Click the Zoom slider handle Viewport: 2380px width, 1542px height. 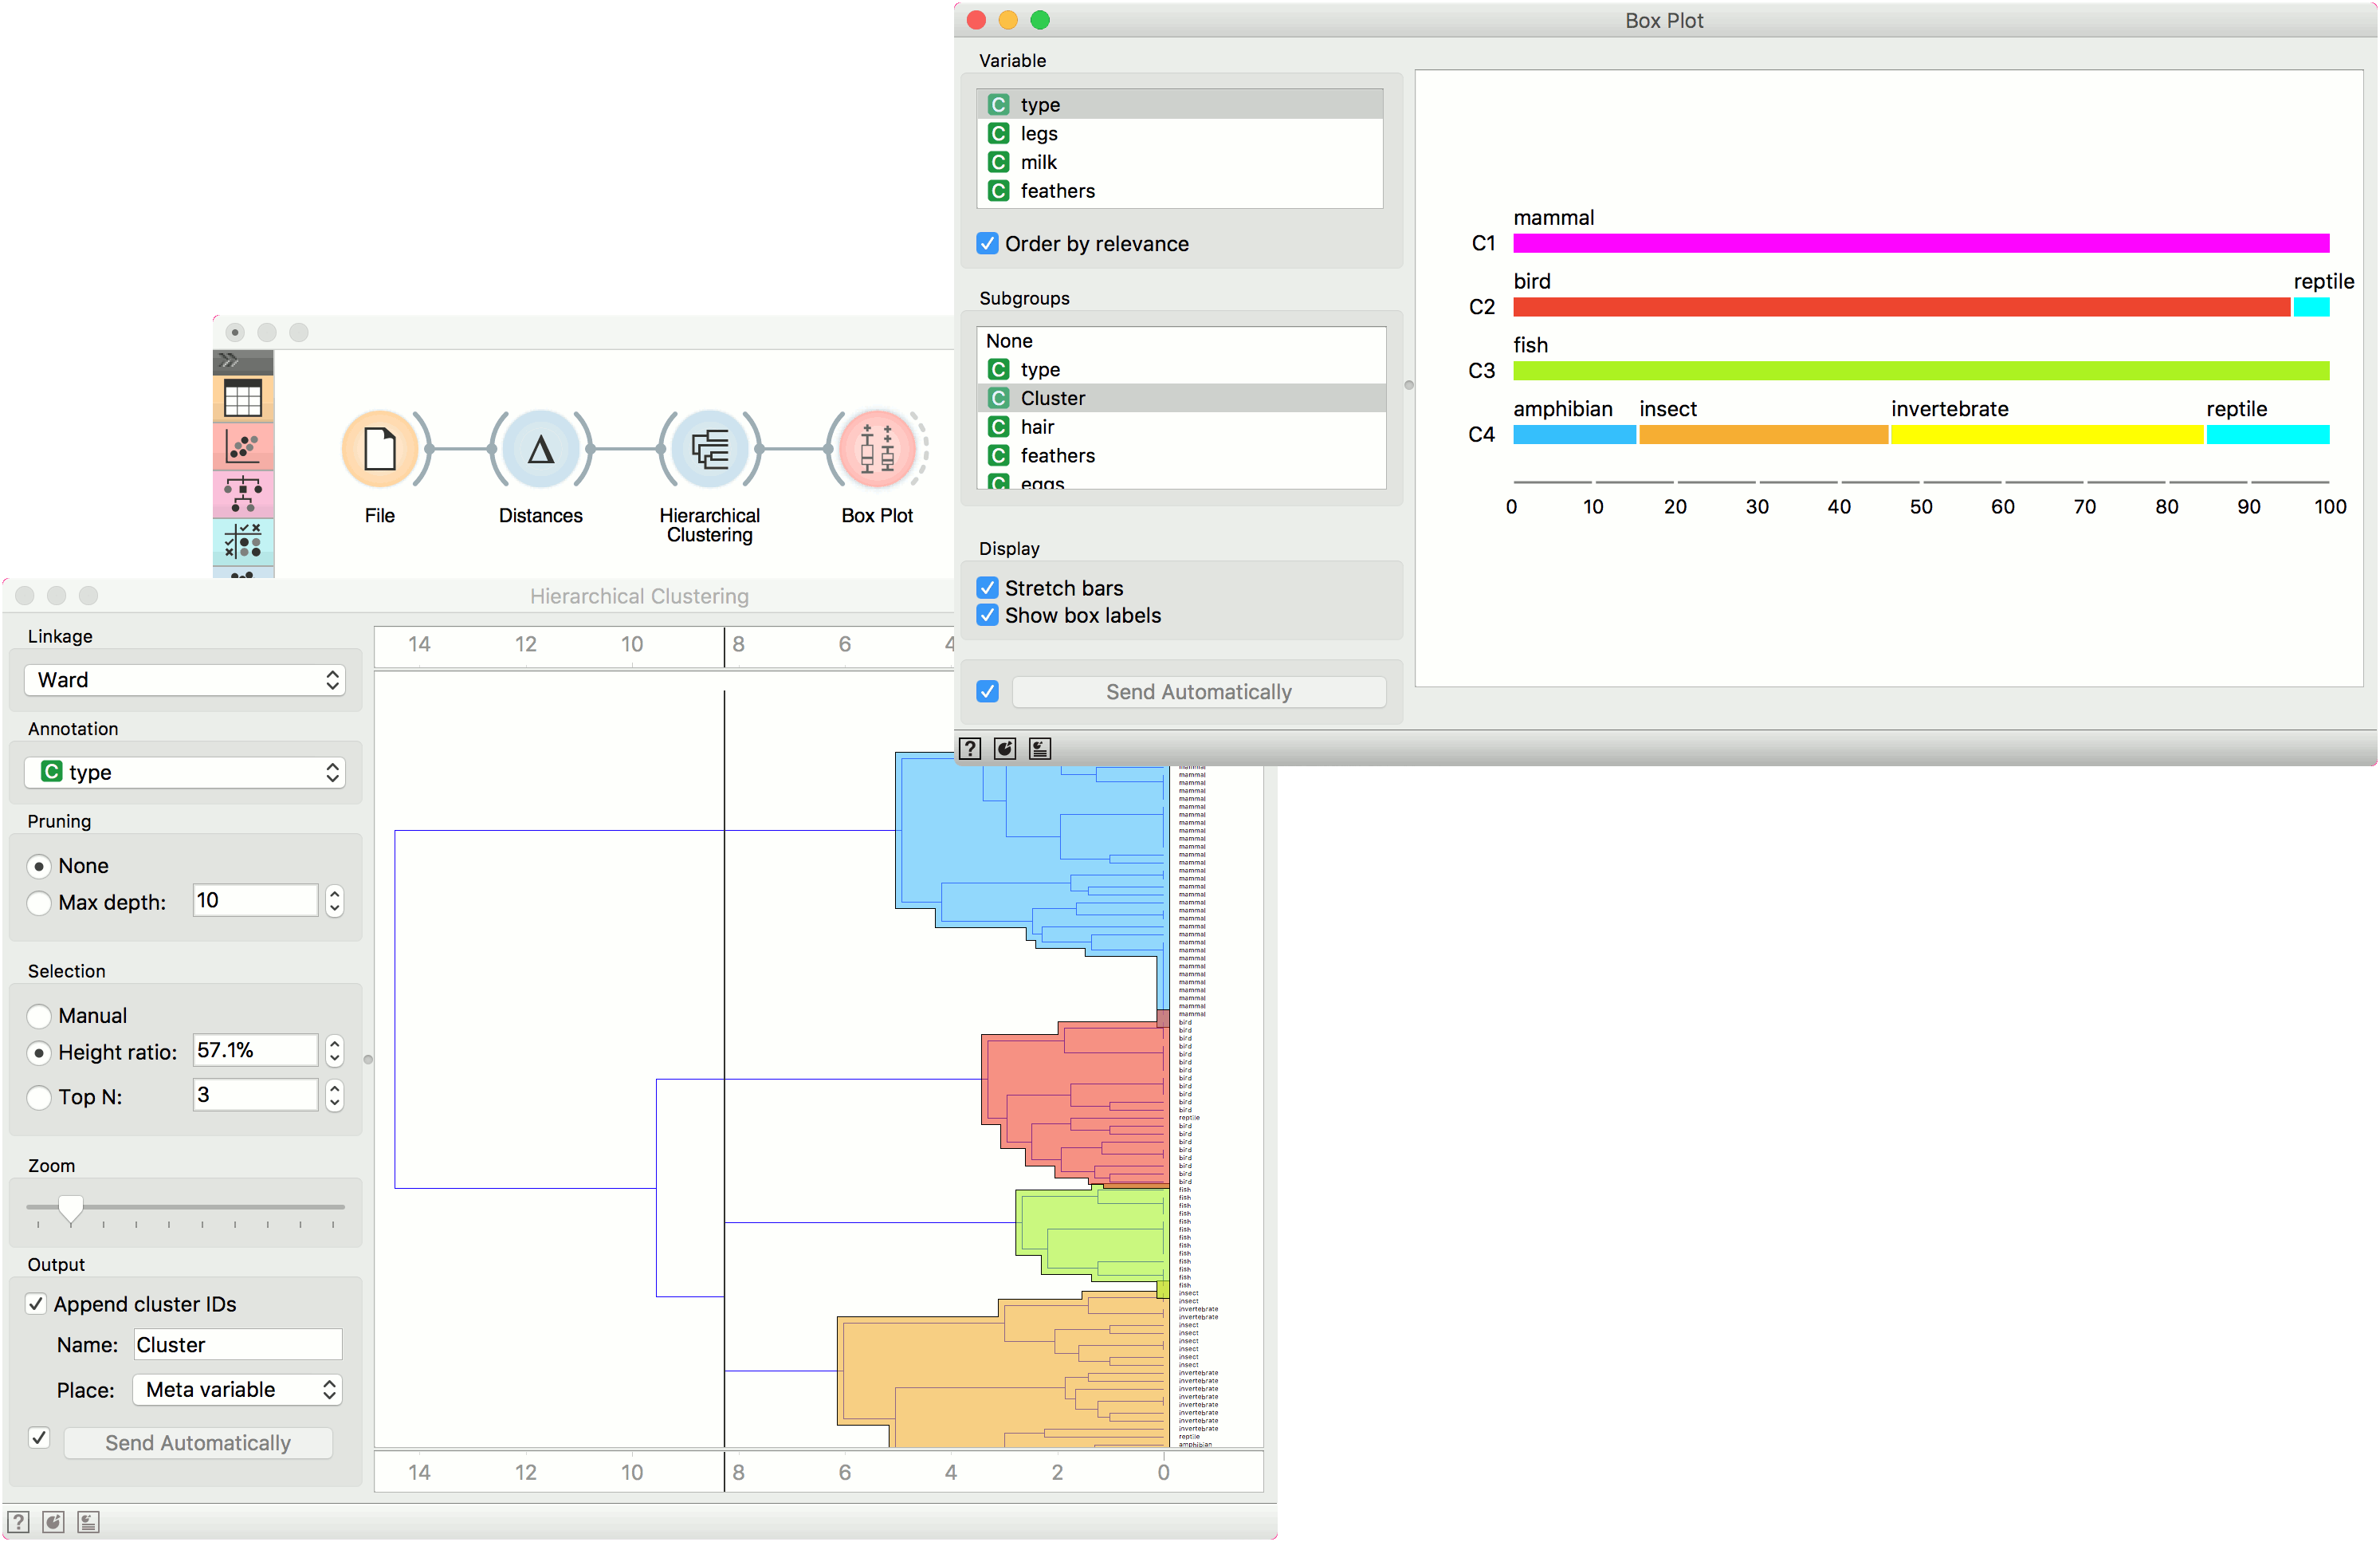pyautogui.click(x=70, y=1208)
